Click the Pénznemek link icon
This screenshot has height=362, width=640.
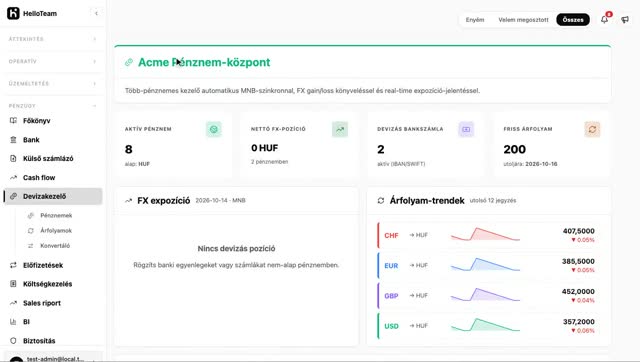coord(31,215)
